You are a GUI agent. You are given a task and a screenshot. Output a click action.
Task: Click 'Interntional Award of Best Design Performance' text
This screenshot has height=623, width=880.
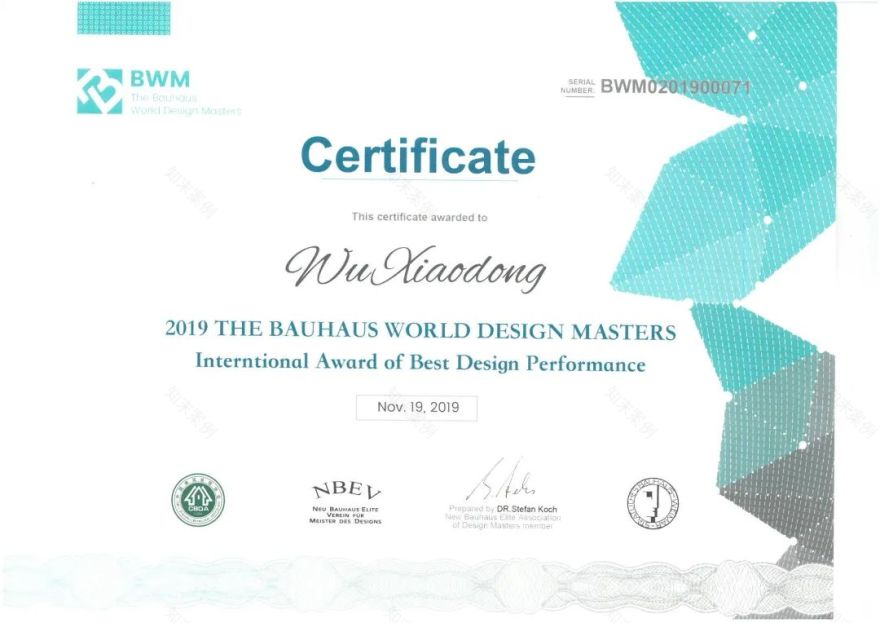point(420,362)
